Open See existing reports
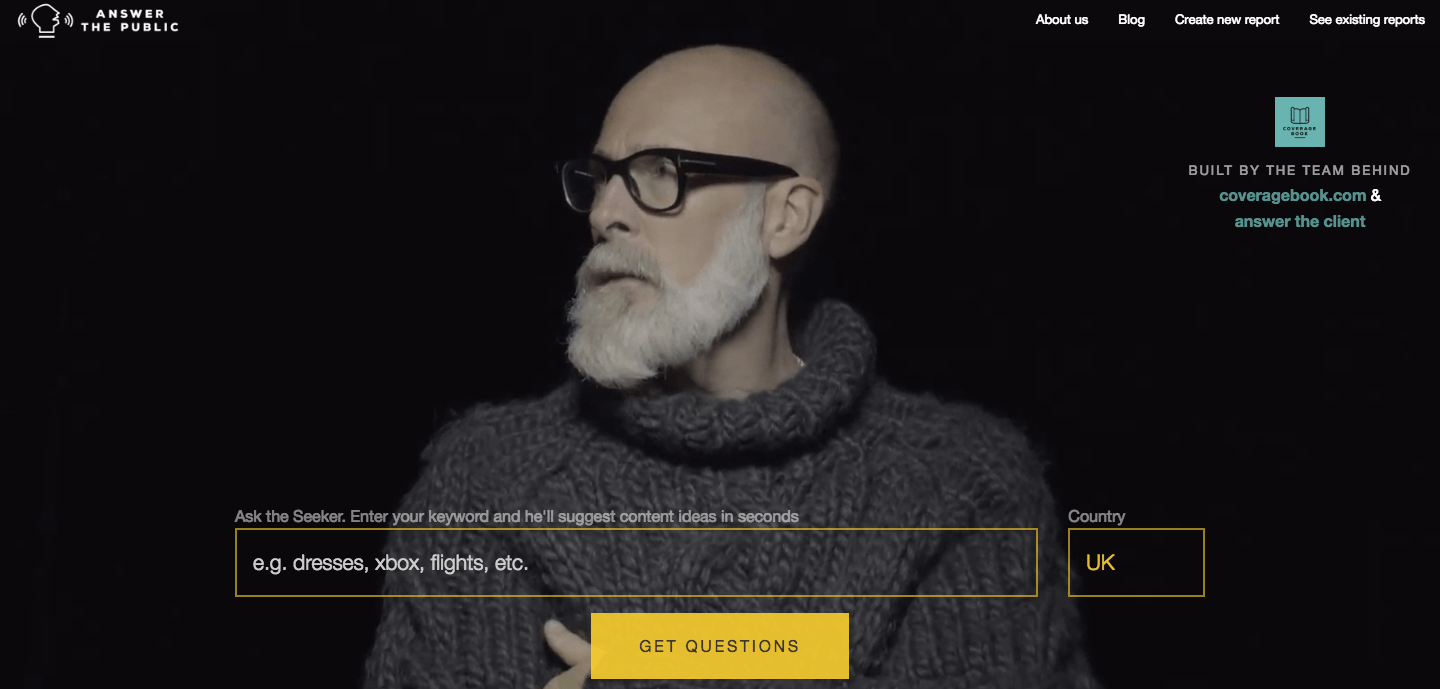 pyautogui.click(x=1367, y=20)
